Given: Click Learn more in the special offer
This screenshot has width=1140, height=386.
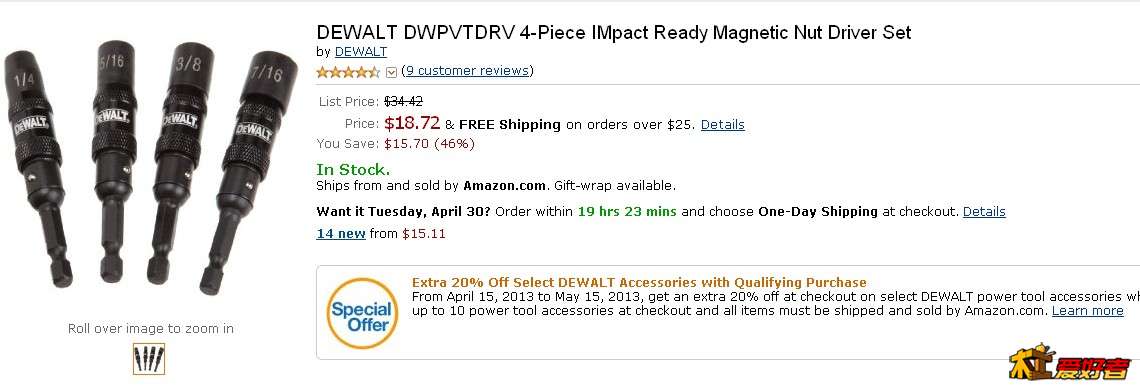Looking at the screenshot, I should tap(1088, 310).
